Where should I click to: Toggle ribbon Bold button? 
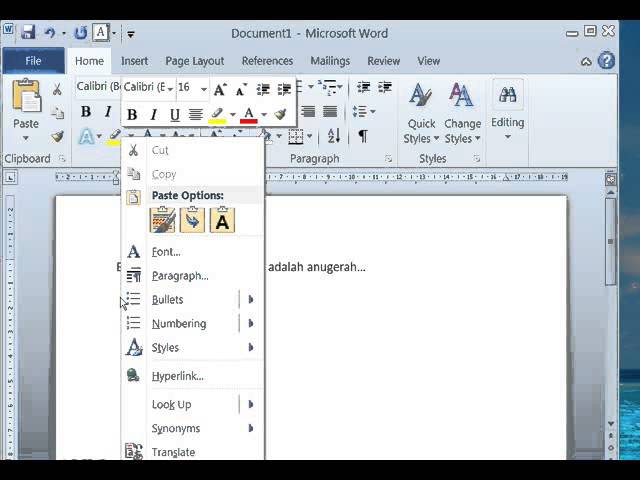pyautogui.click(x=86, y=111)
